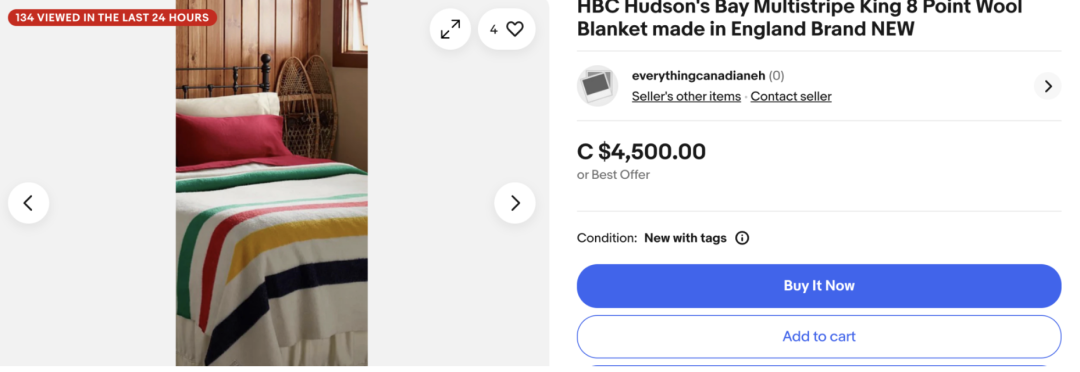Click the partially visible button below Add to cart
Image resolution: width=1080 pixels, height=372 pixels.
tap(819, 366)
